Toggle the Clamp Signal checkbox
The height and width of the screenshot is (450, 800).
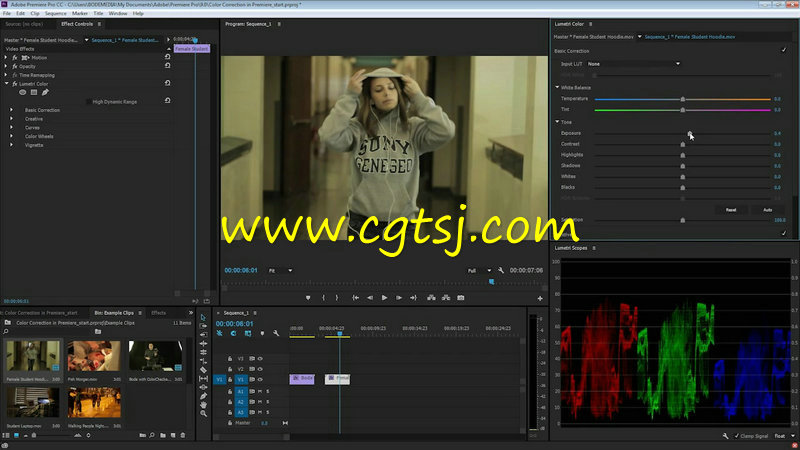(x=736, y=436)
